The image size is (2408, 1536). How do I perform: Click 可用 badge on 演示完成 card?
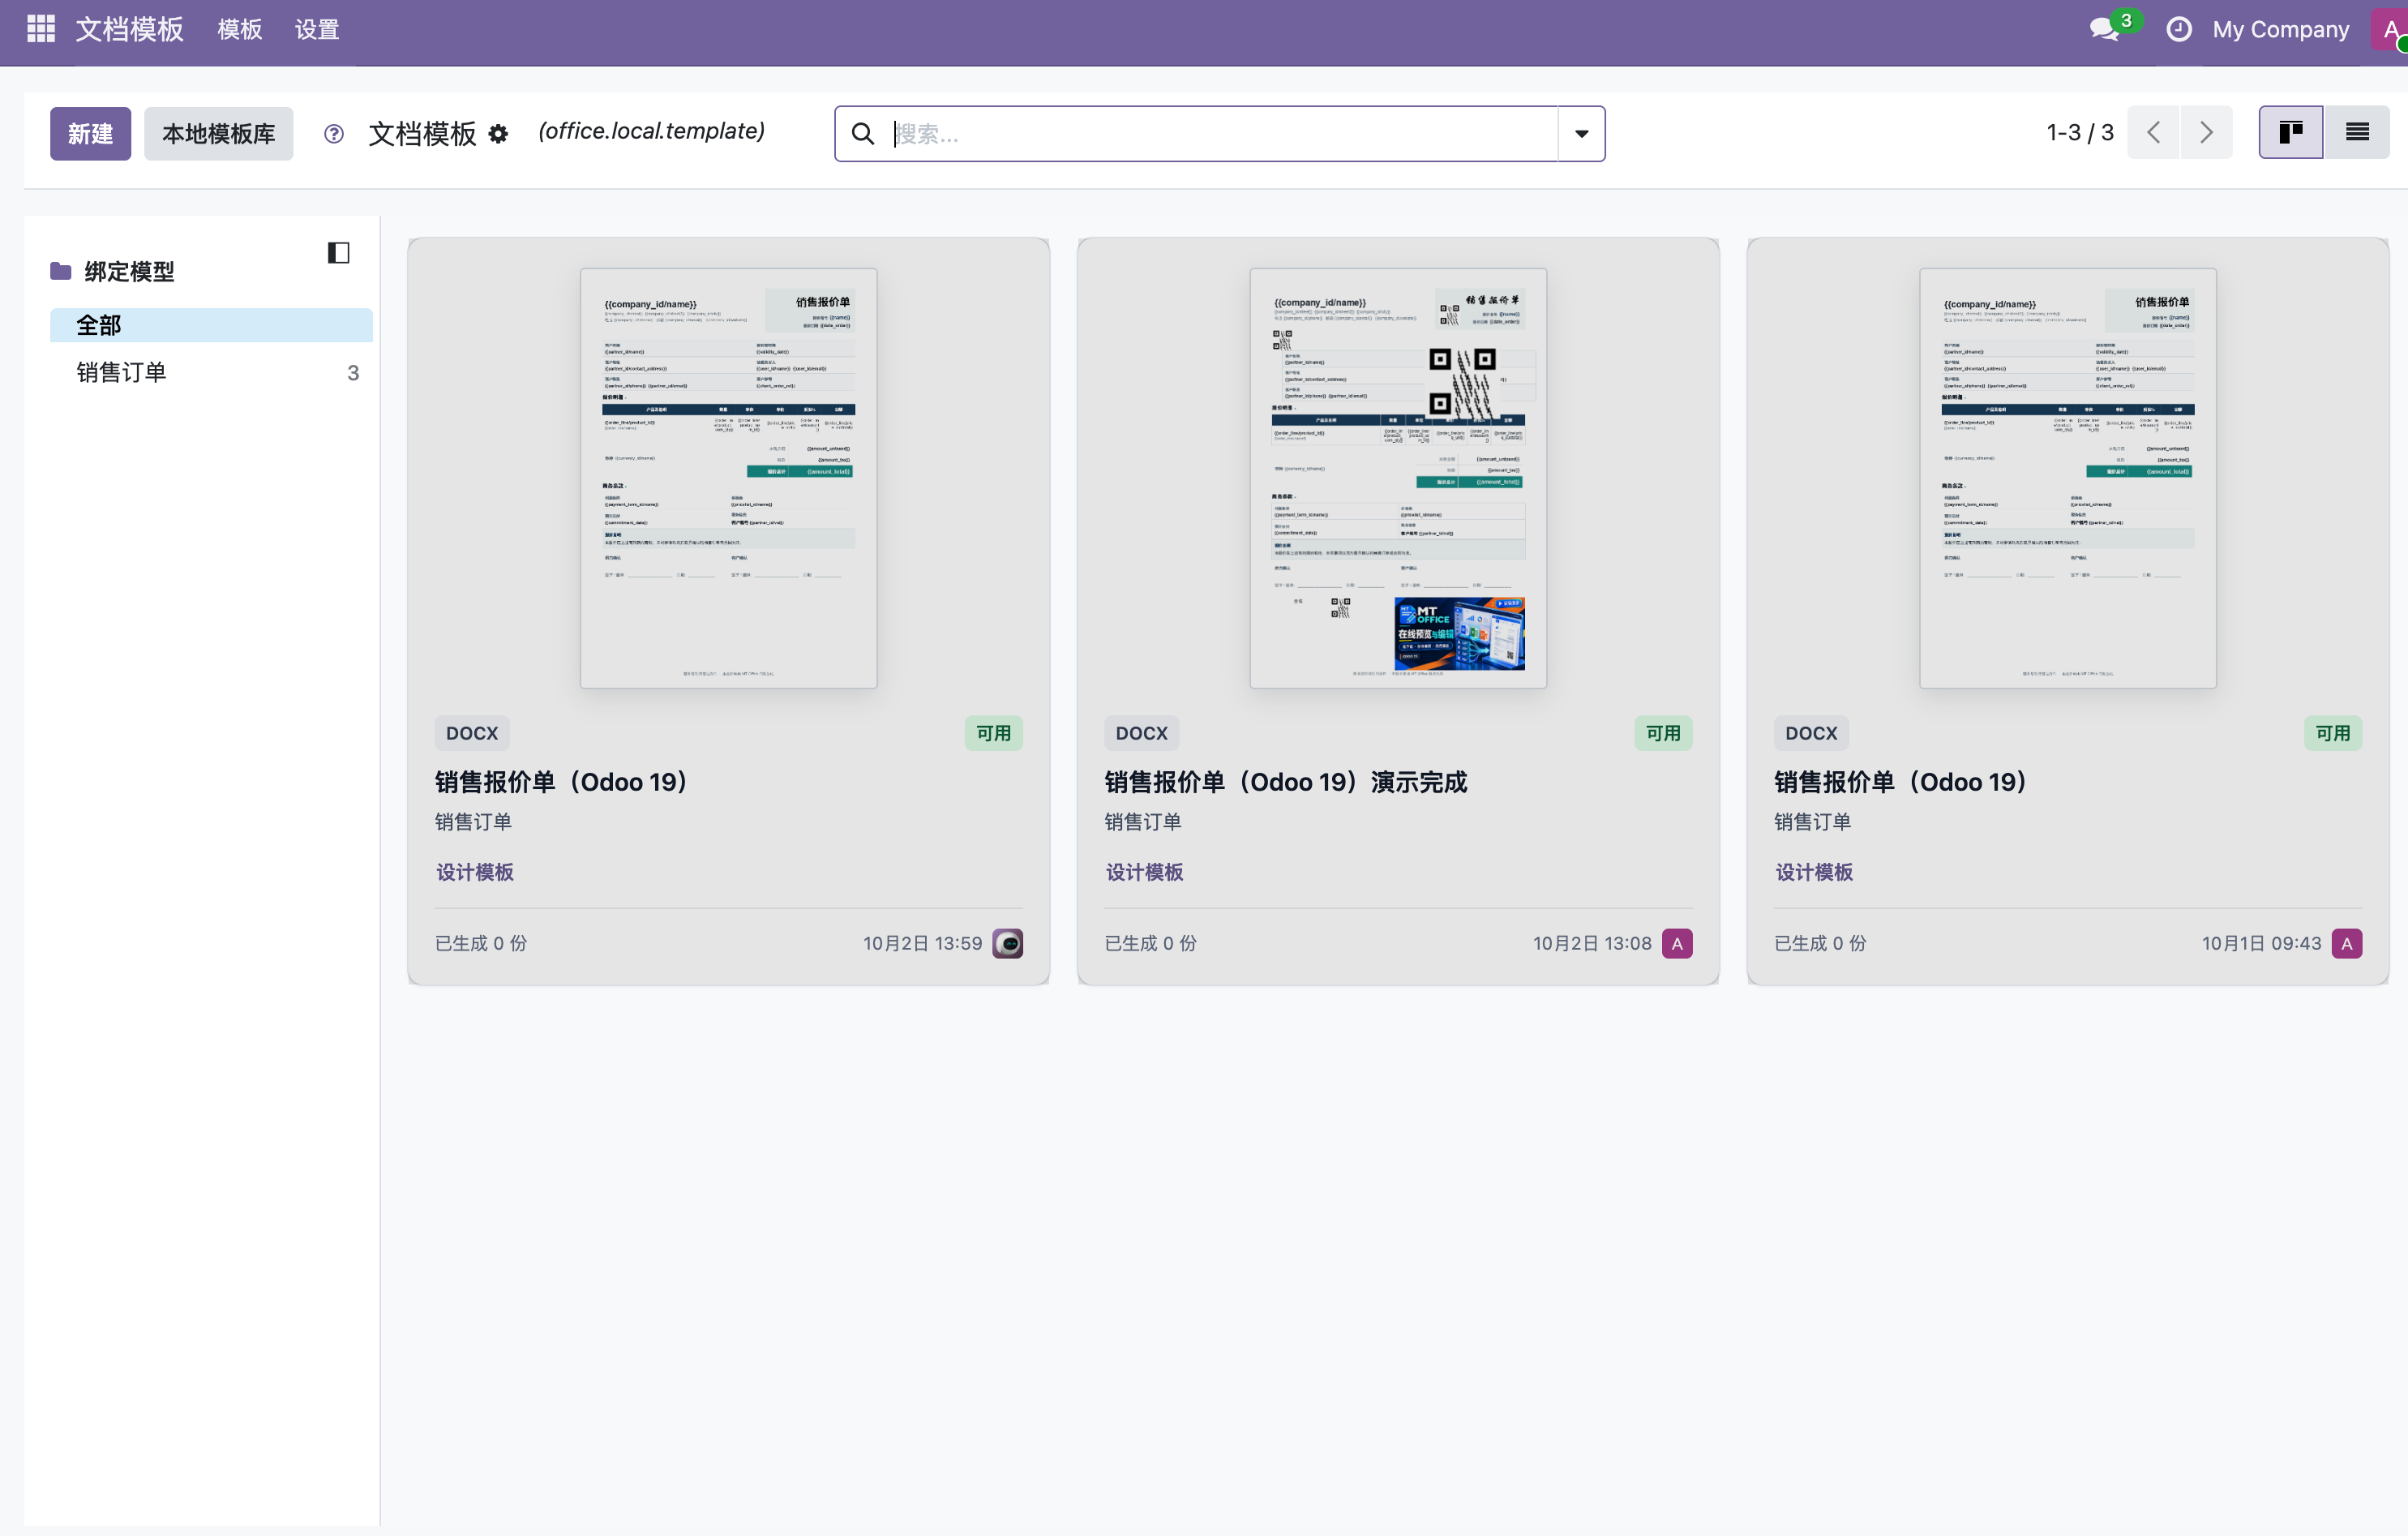point(1663,732)
